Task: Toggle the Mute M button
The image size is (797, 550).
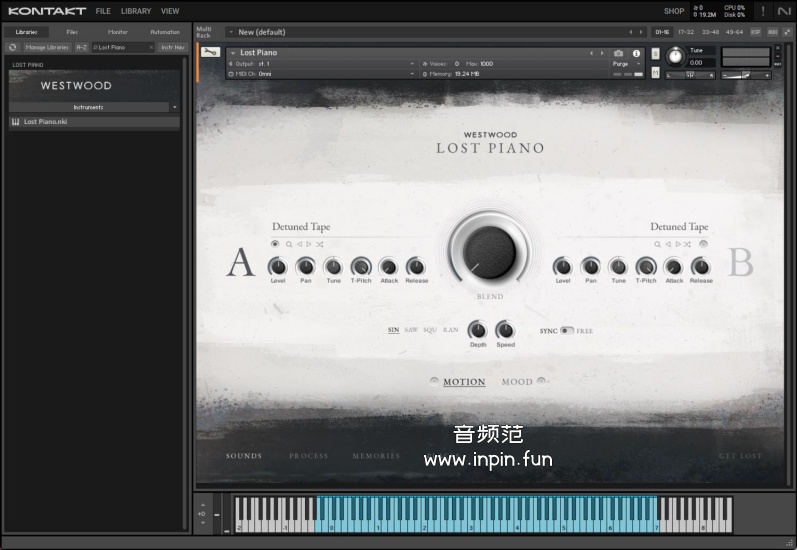Action: pyautogui.click(x=656, y=73)
